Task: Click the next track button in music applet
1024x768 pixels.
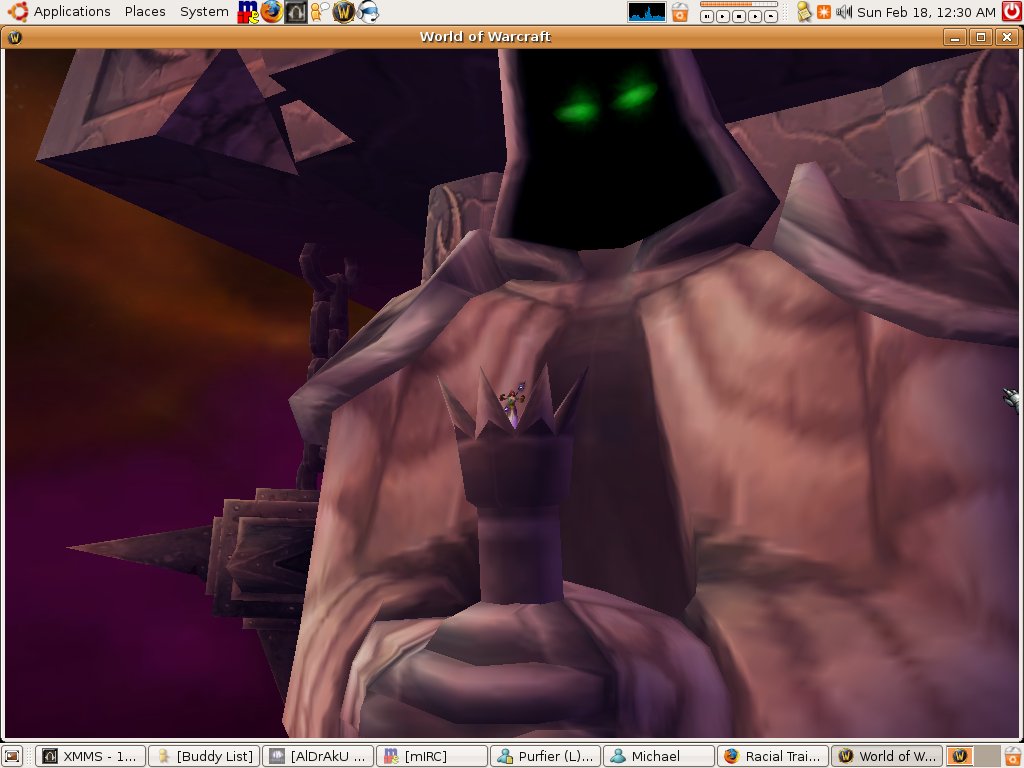Action: click(754, 16)
